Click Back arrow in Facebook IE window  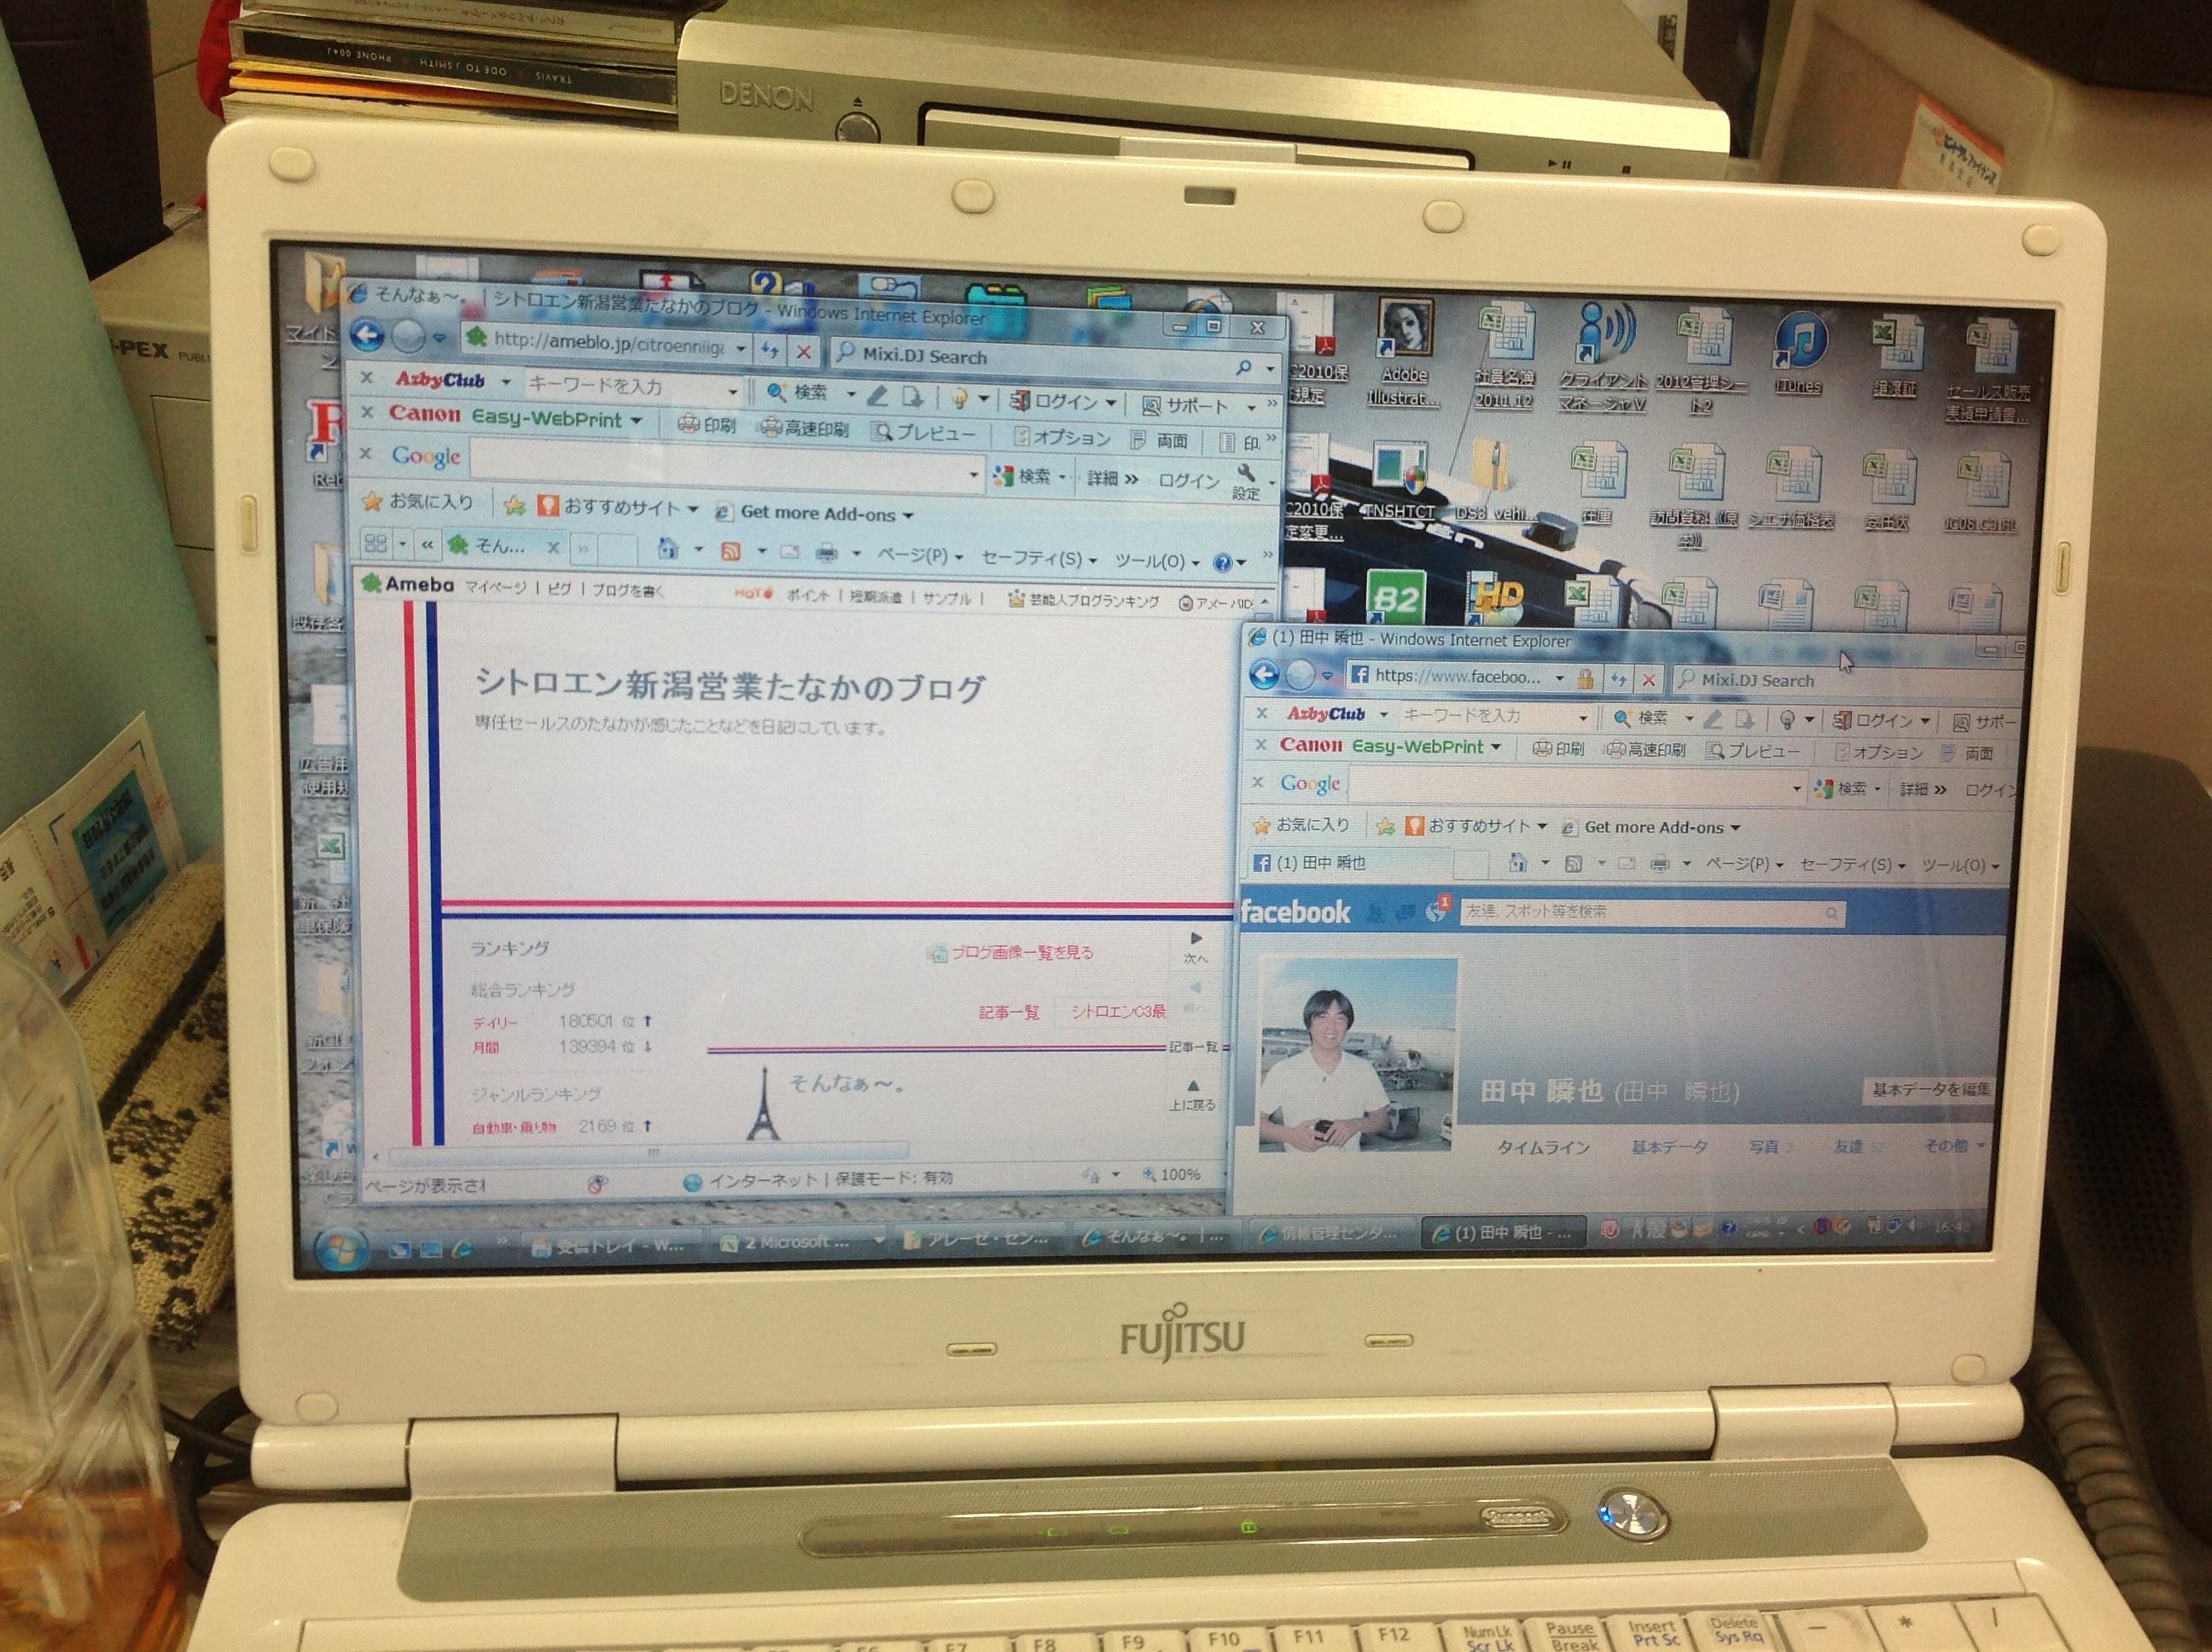coord(1264,675)
